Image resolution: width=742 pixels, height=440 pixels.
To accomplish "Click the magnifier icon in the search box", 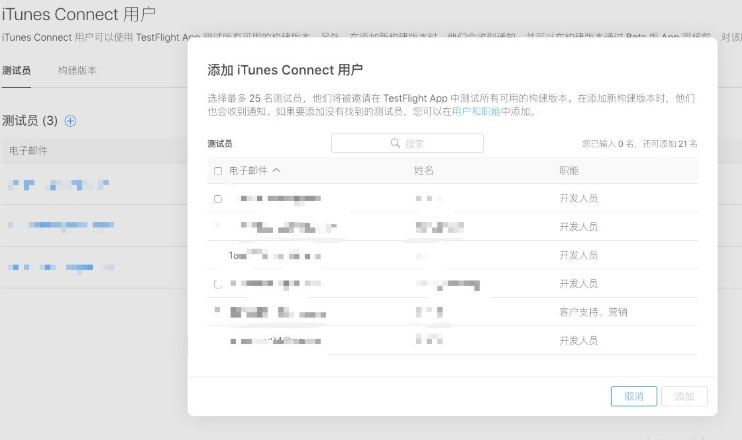I will (x=395, y=143).
